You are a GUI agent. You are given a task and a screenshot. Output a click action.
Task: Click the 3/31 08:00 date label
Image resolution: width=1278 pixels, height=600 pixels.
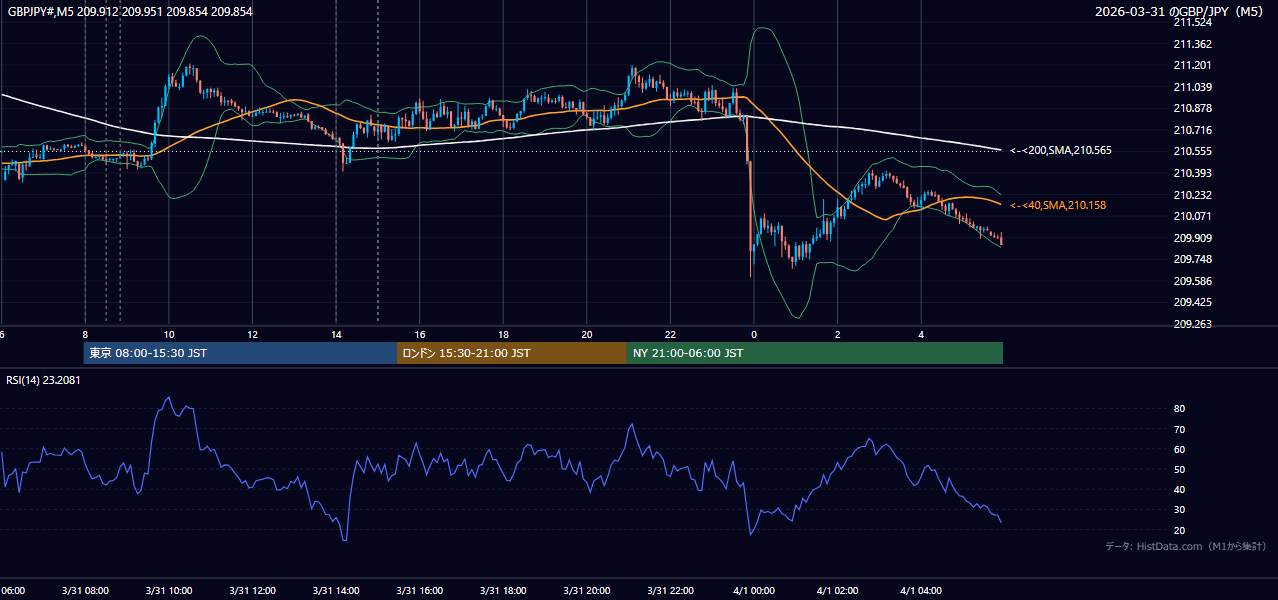[85, 591]
